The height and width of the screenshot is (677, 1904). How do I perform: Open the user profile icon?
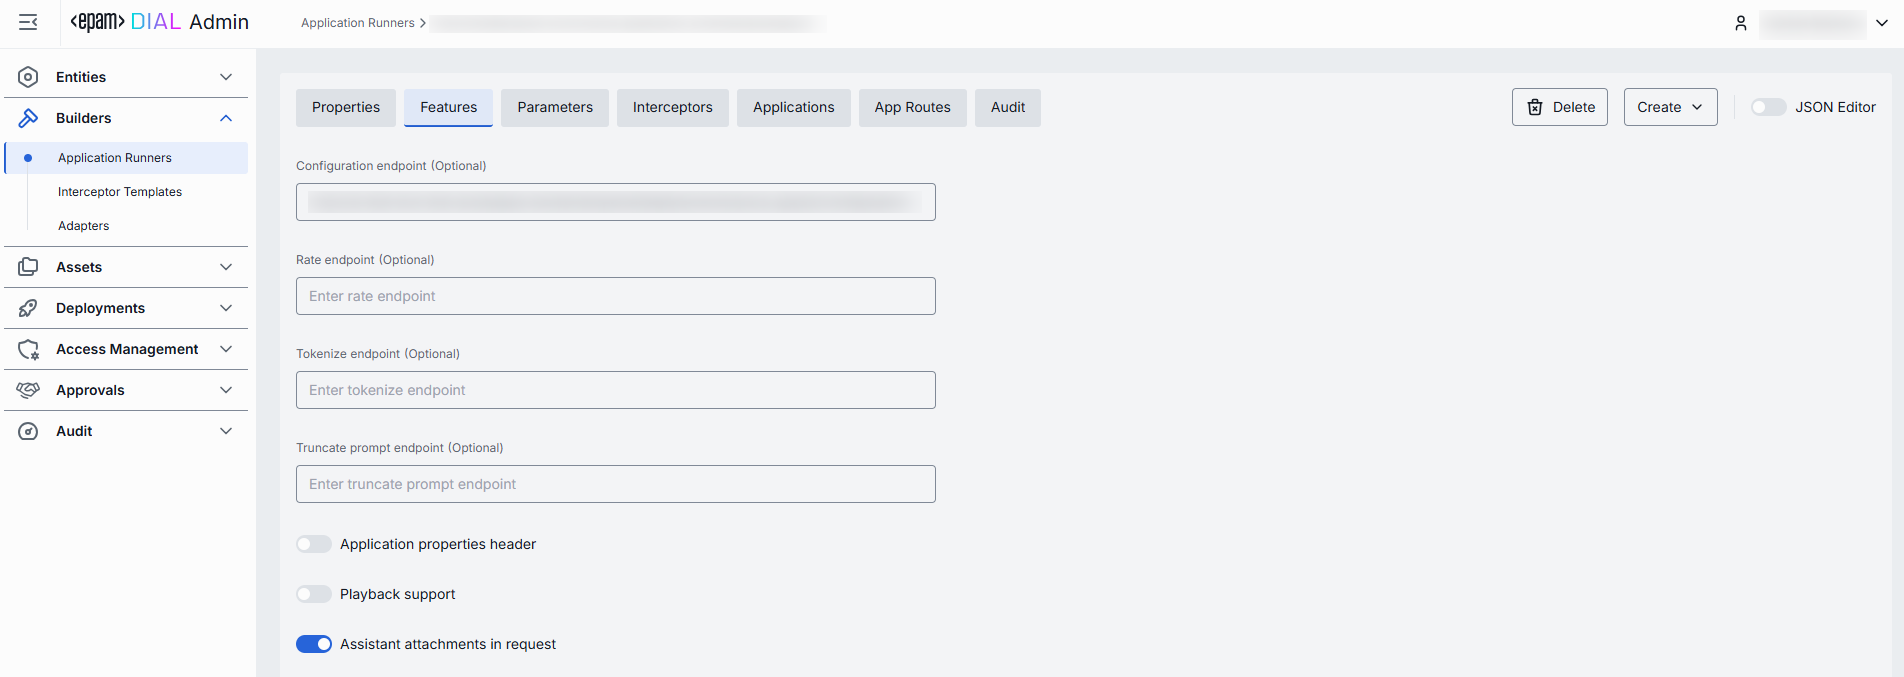[1740, 23]
